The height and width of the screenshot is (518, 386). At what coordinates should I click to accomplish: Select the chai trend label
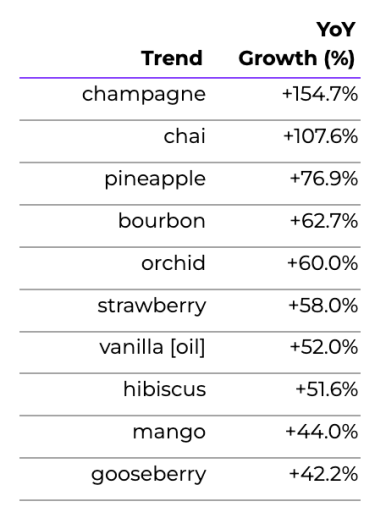pyautogui.click(x=184, y=136)
